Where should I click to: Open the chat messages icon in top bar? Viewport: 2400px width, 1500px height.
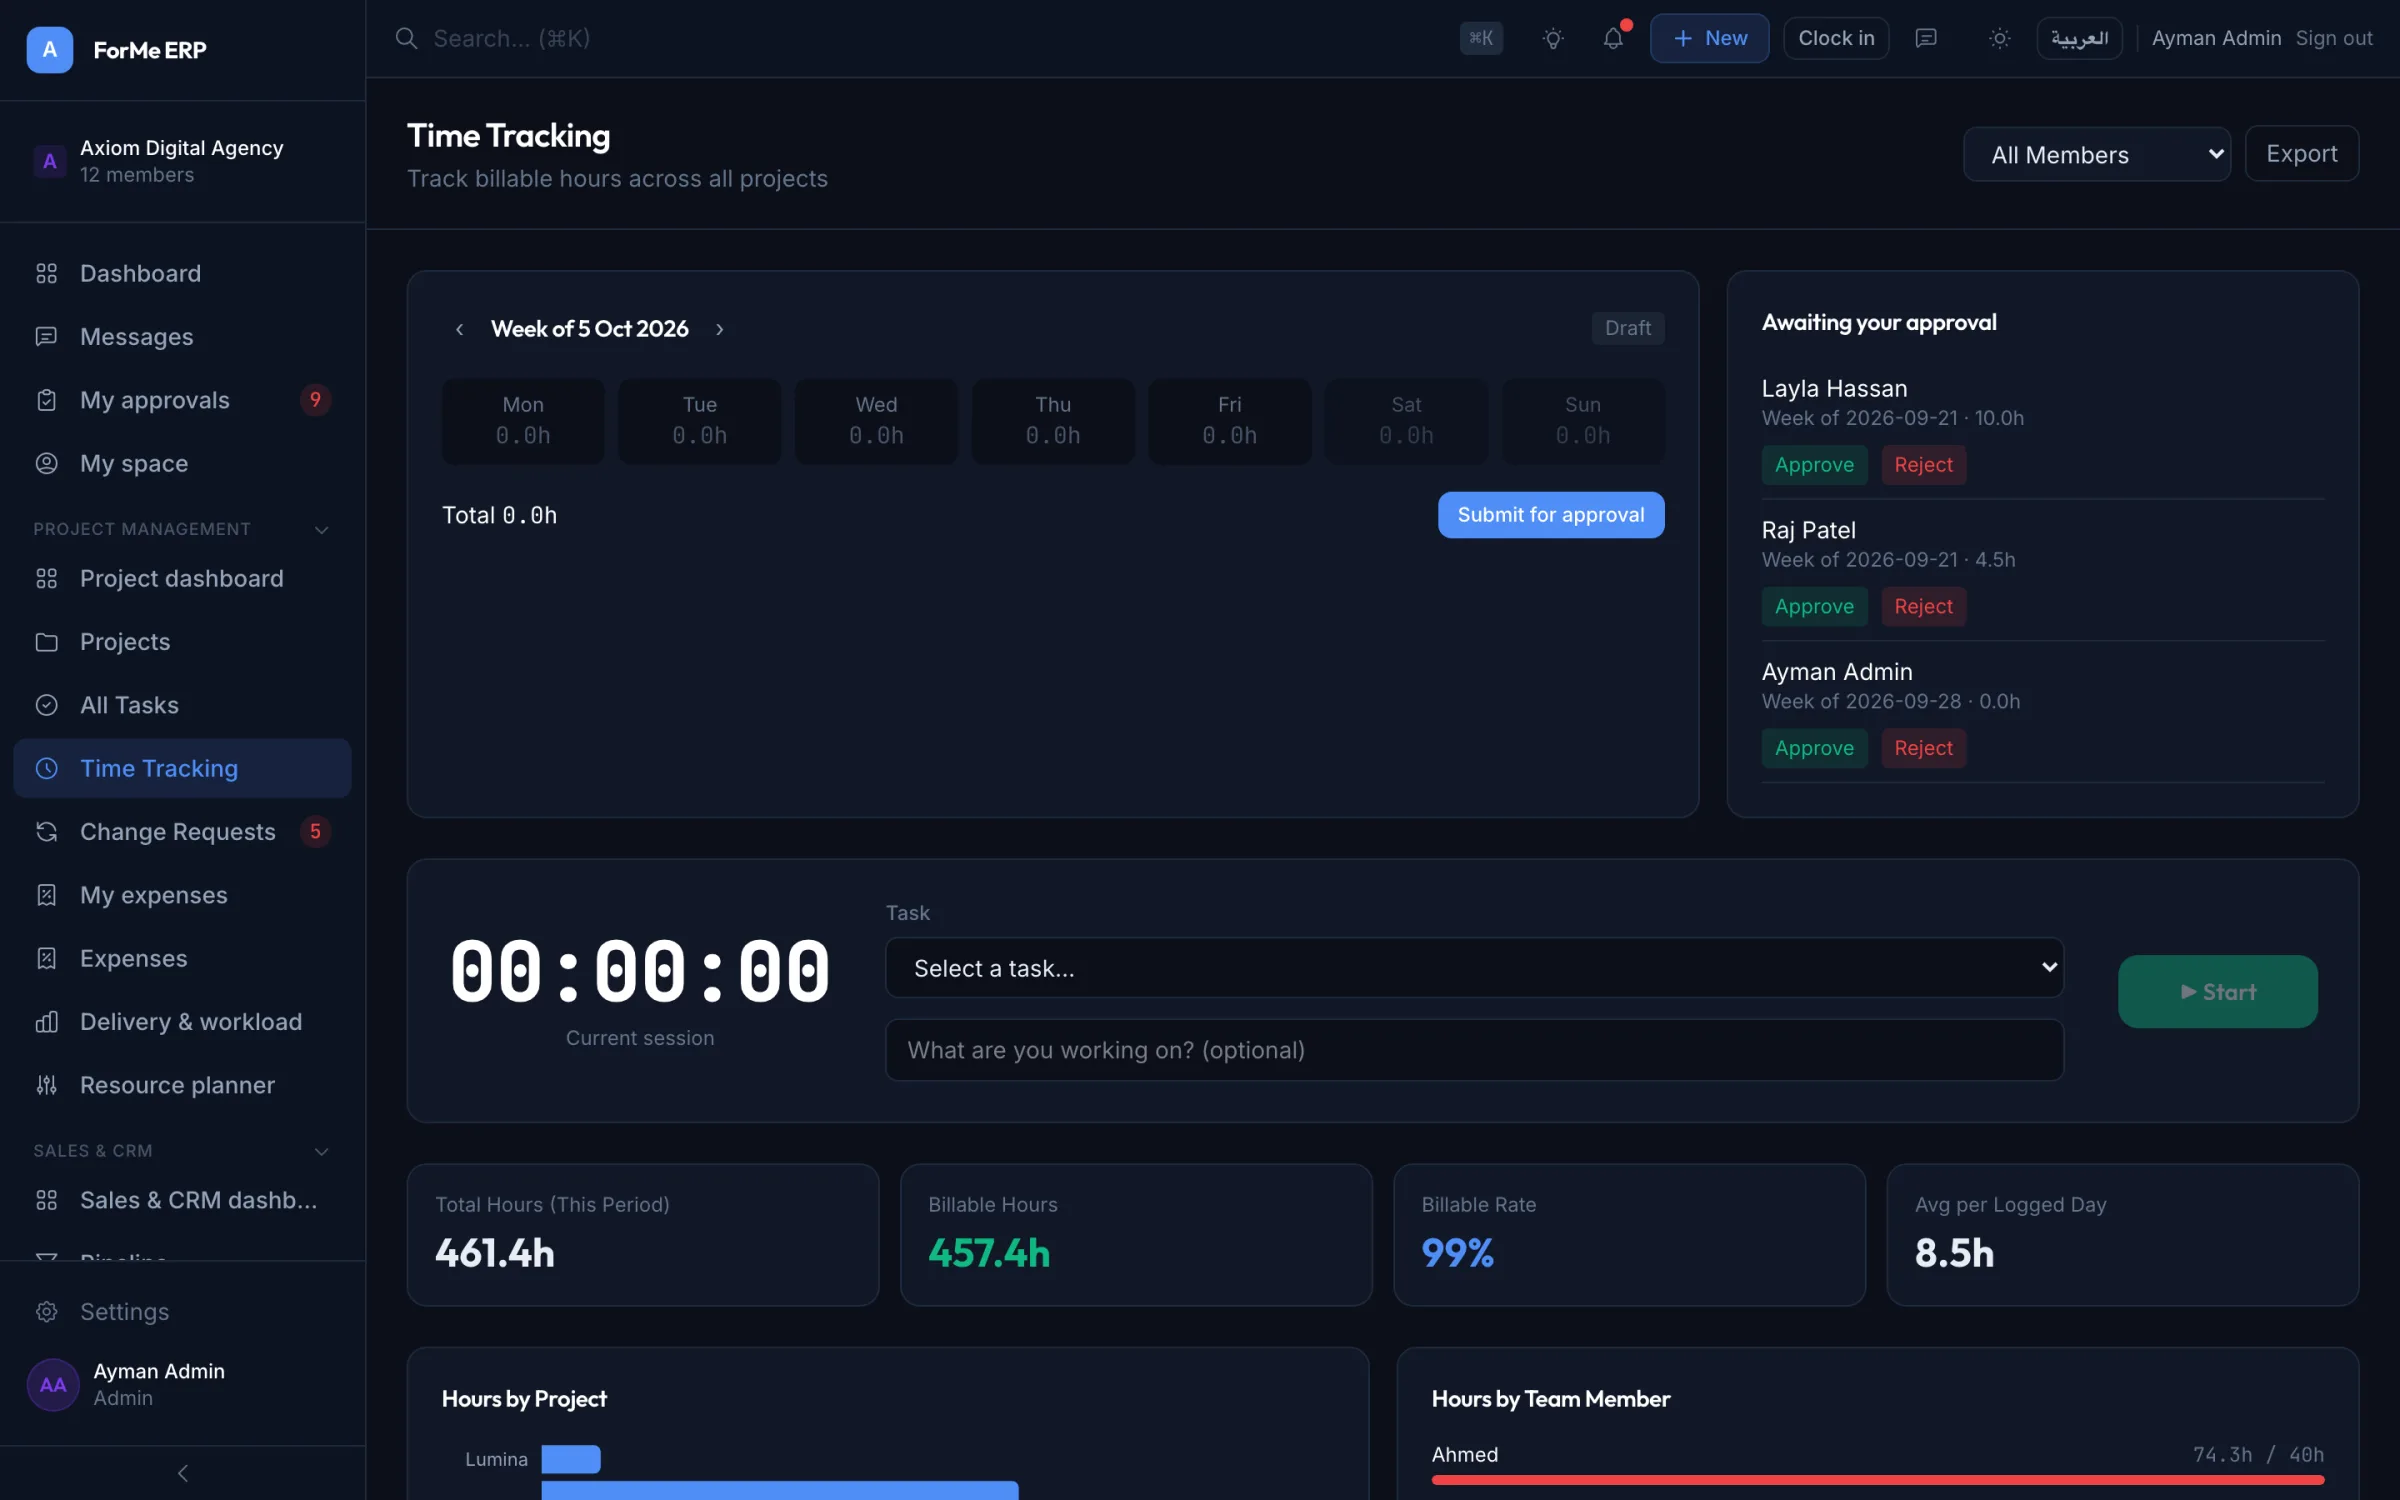pyautogui.click(x=1926, y=38)
